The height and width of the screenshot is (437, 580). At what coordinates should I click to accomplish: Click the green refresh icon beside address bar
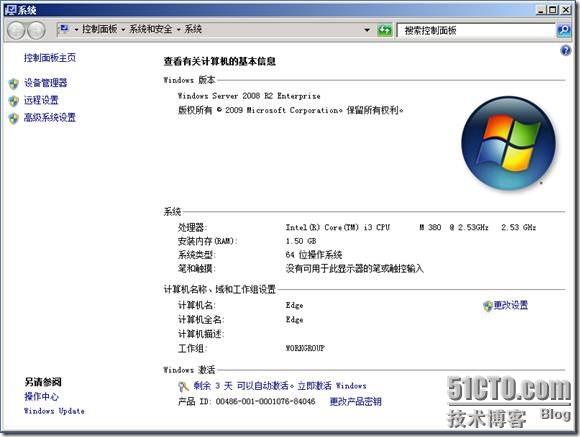(x=384, y=30)
